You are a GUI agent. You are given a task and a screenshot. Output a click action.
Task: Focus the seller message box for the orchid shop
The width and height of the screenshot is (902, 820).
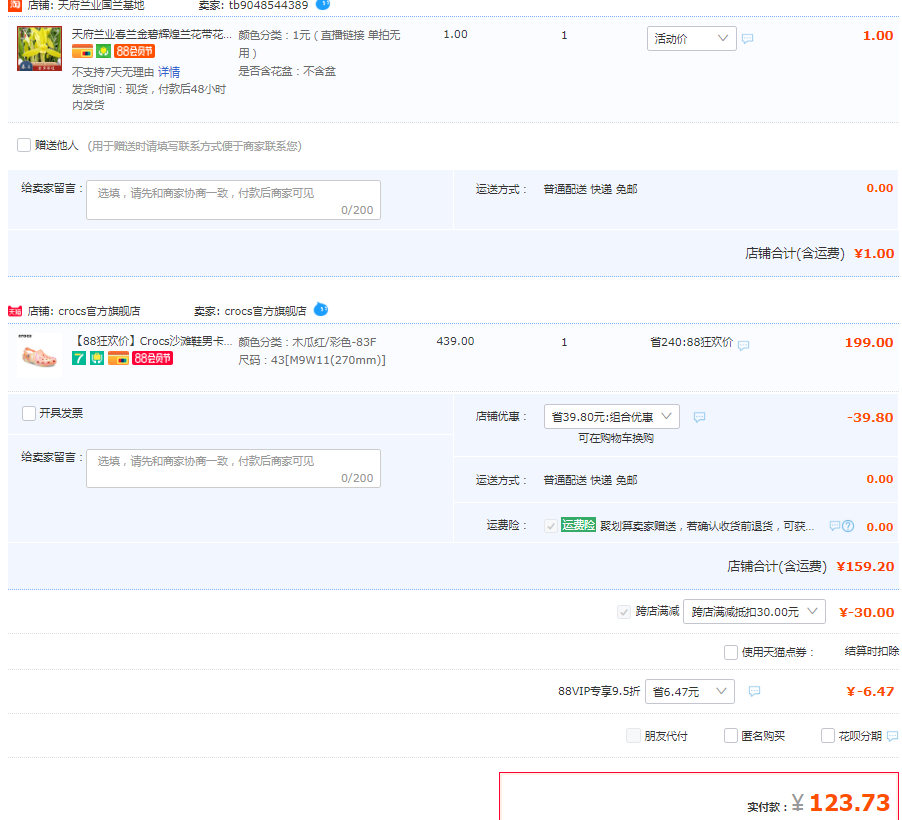pos(234,200)
